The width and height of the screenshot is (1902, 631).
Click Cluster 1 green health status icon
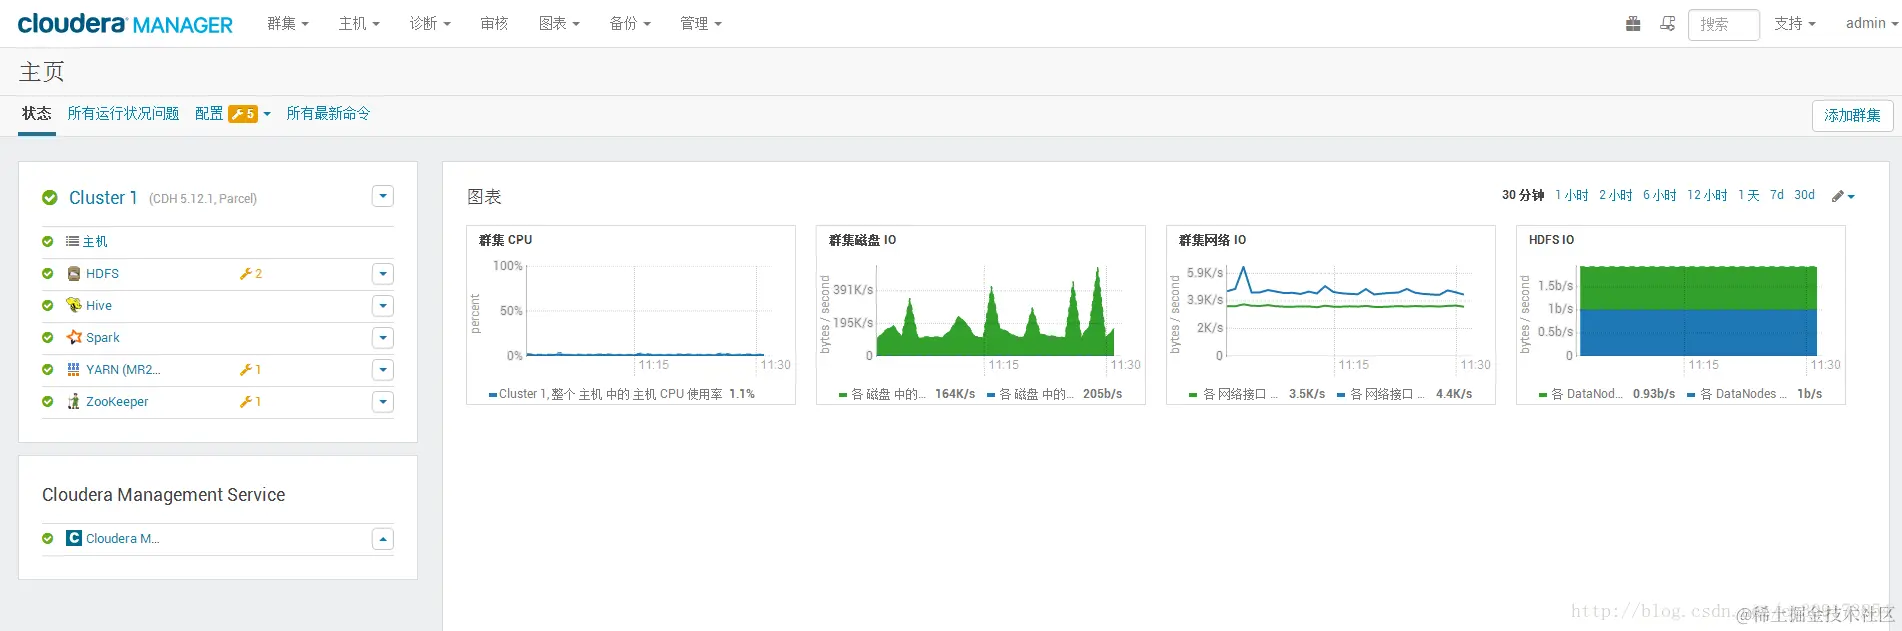pyautogui.click(x=50, y=198)
